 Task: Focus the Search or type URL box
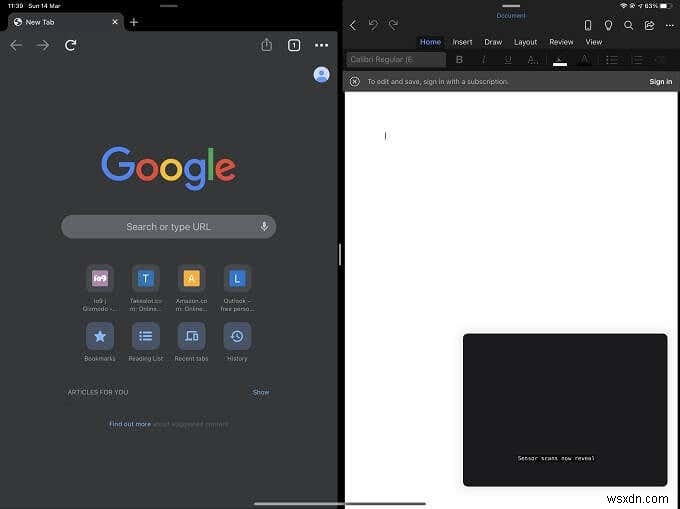tap(168, 227)
